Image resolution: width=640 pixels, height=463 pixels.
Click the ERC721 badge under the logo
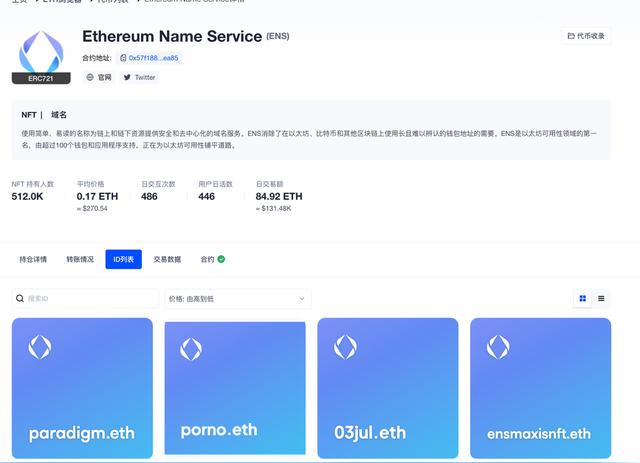coord(41,78)
